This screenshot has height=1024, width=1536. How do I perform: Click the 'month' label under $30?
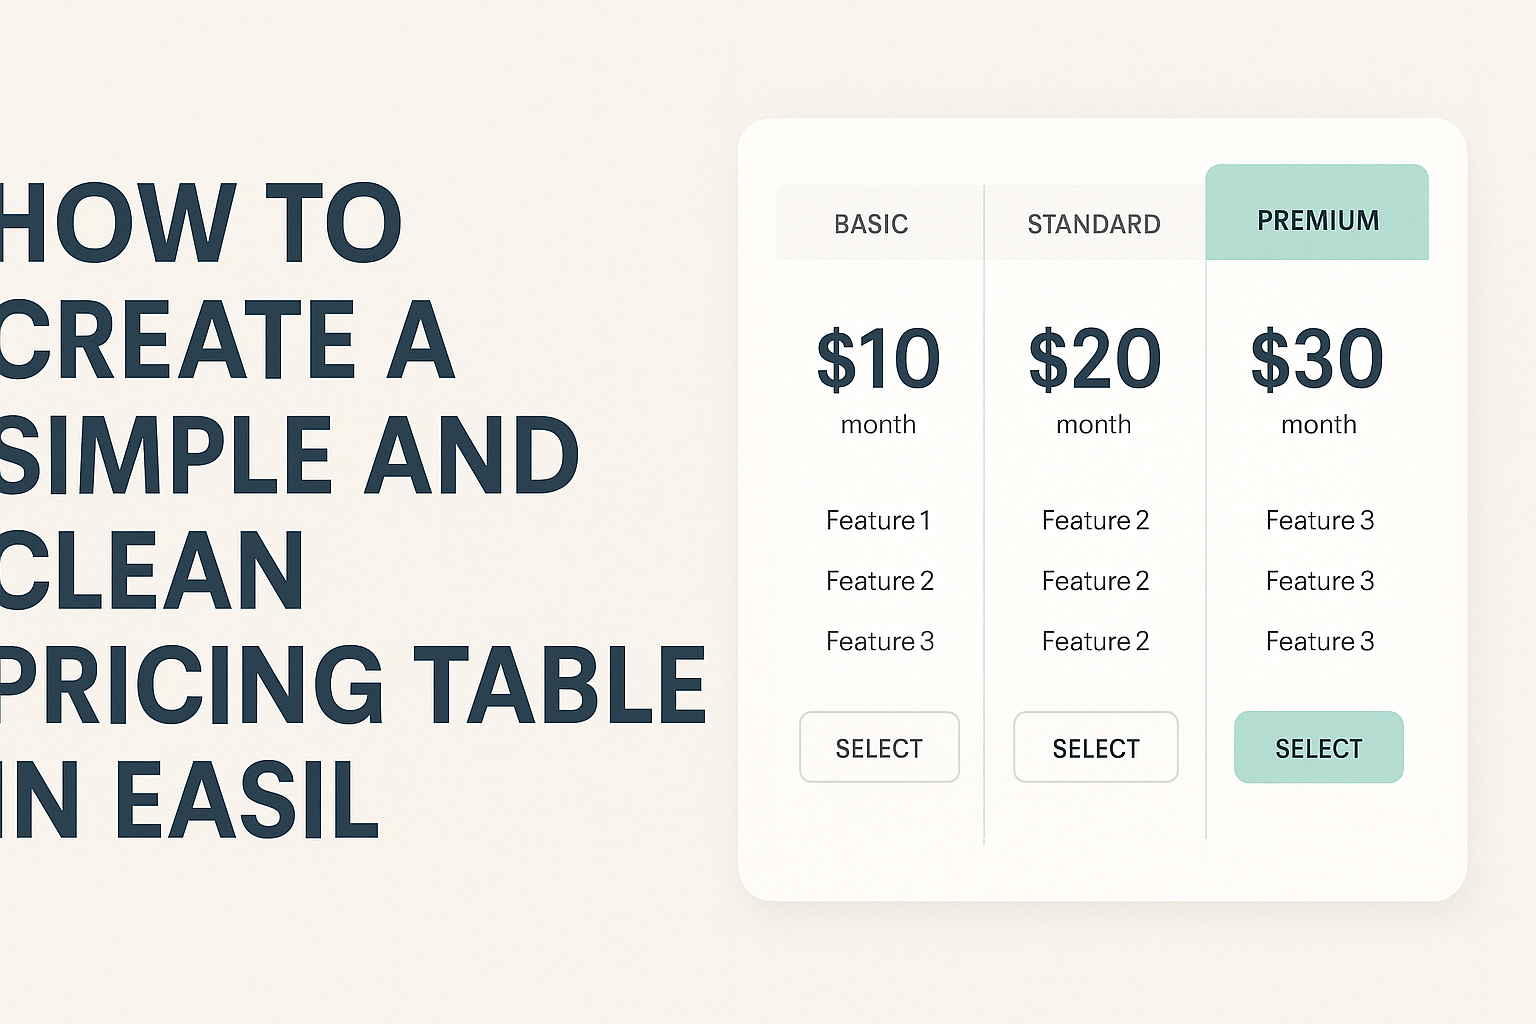point(1319,425)
